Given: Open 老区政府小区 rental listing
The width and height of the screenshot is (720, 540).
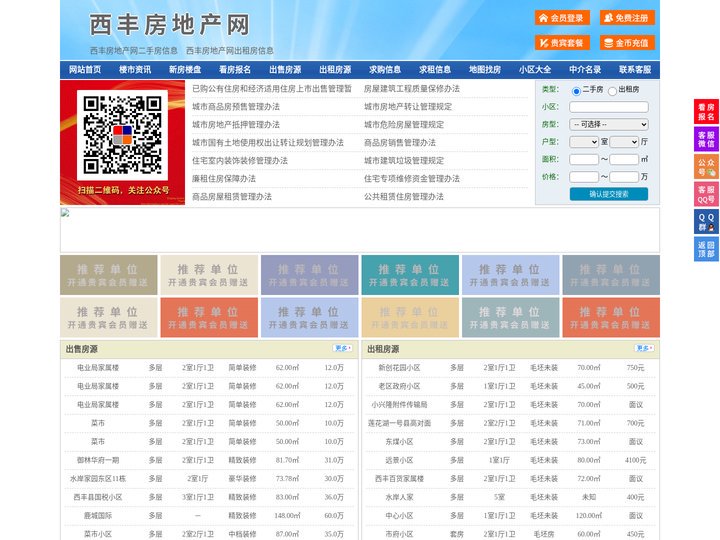Looking at the screenshot, I should coord(399,386).
